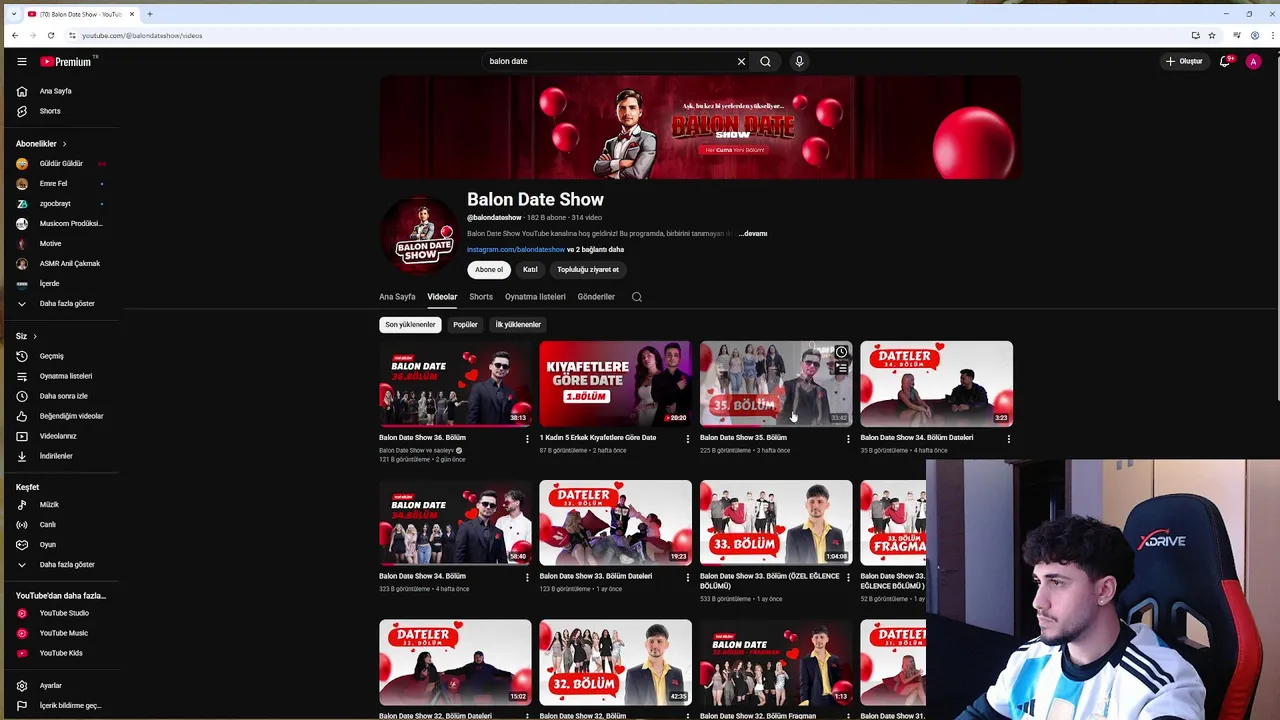Screen dimensions: 1280x720
Task: Expand the Siz section header
Action: pos(26,336)
